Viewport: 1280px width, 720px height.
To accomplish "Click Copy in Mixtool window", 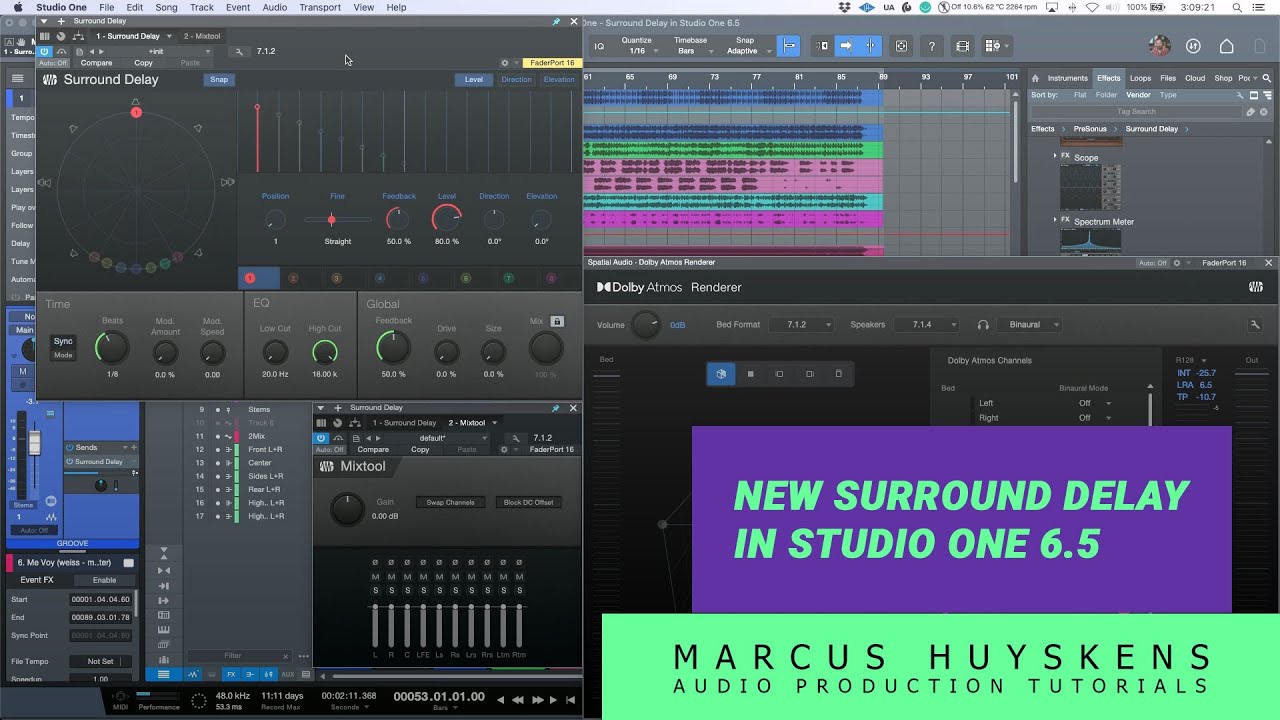I will (420, 450).
